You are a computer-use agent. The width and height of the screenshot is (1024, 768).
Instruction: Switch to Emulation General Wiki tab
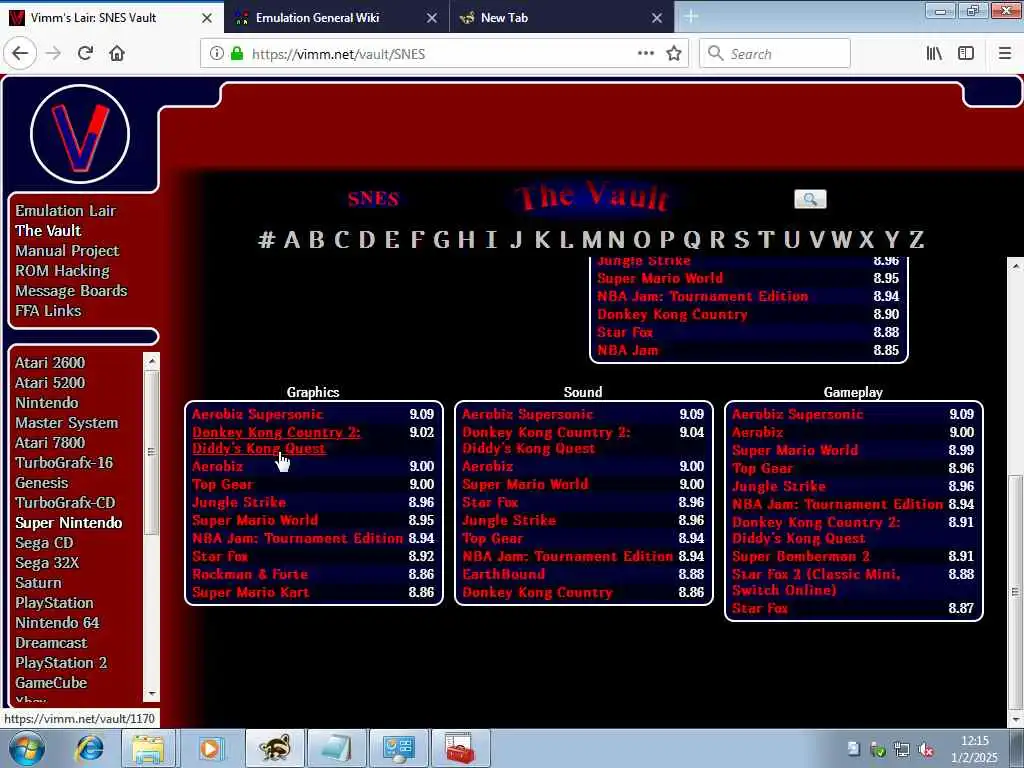[x=318, y=18]
